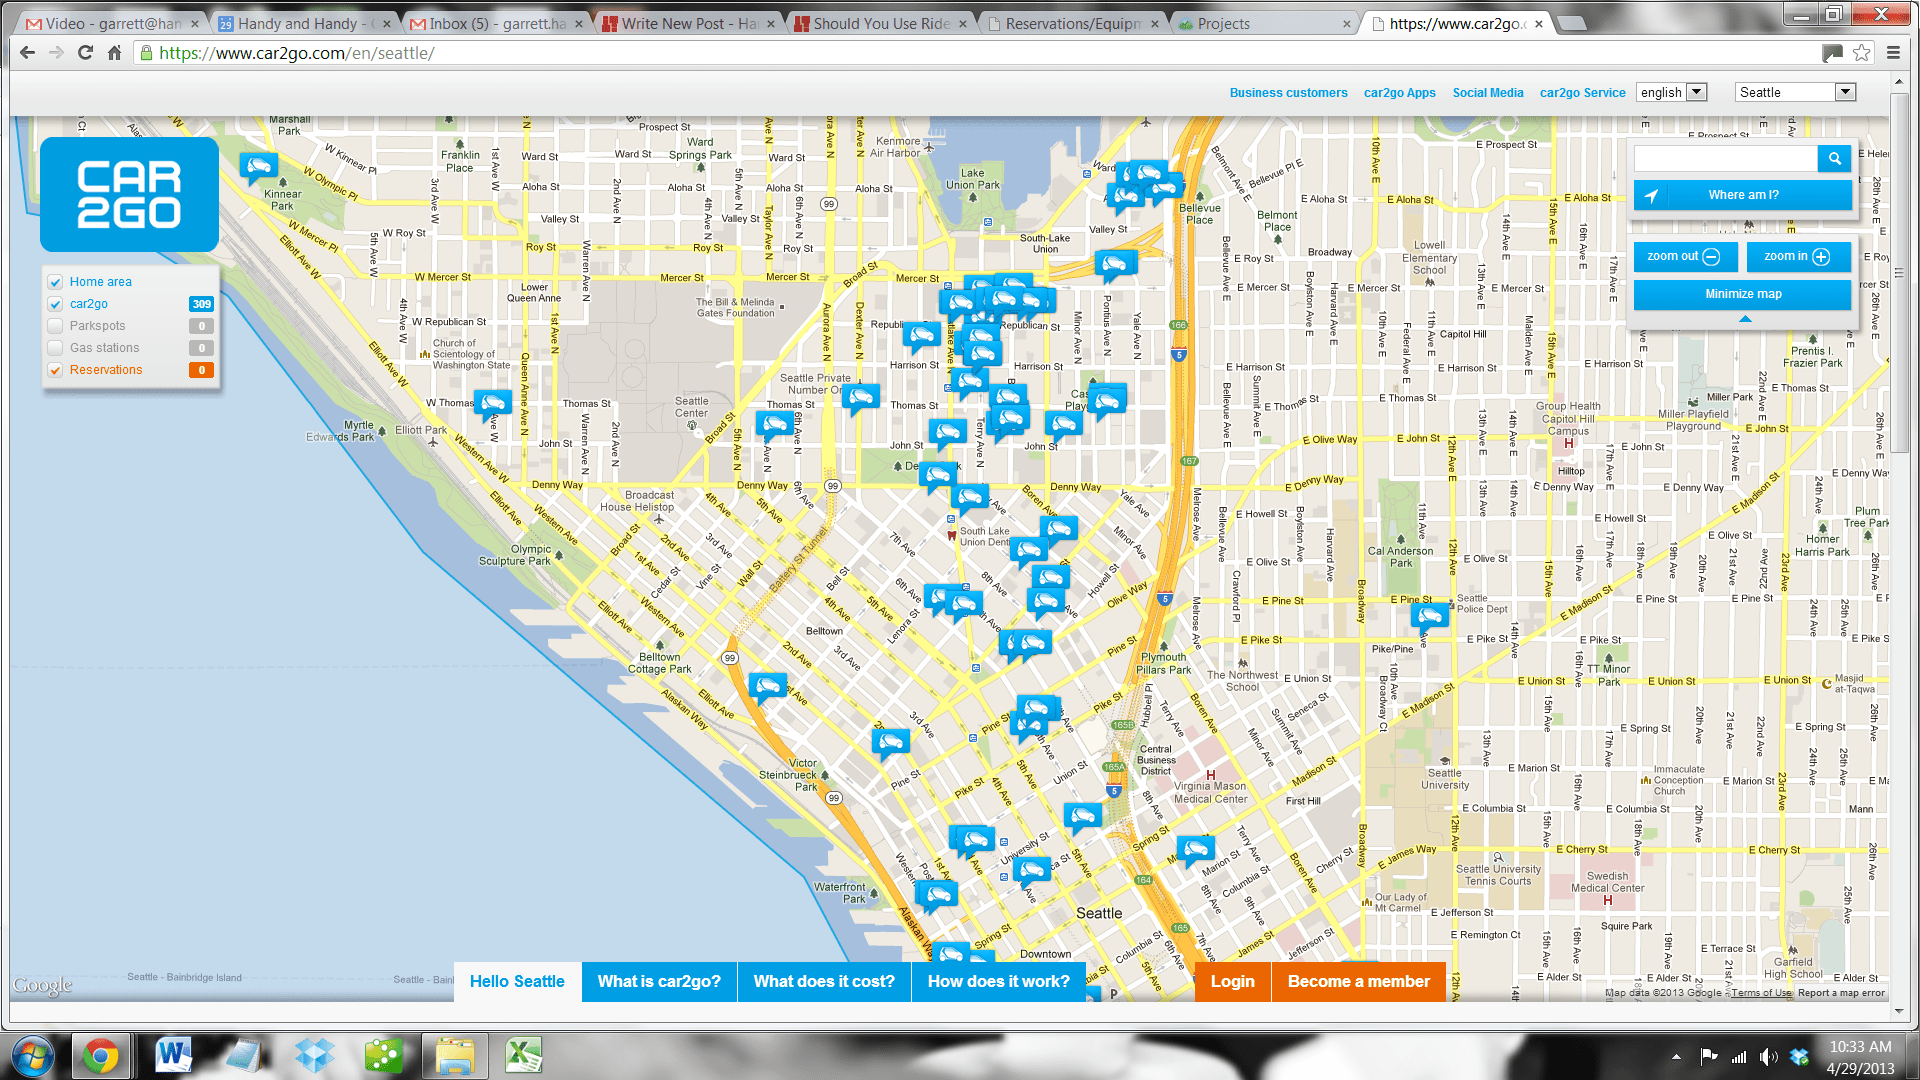Screen dimensions: 1920x1080
Task: Click the search magnifier button
Action: coord(1834,158)
